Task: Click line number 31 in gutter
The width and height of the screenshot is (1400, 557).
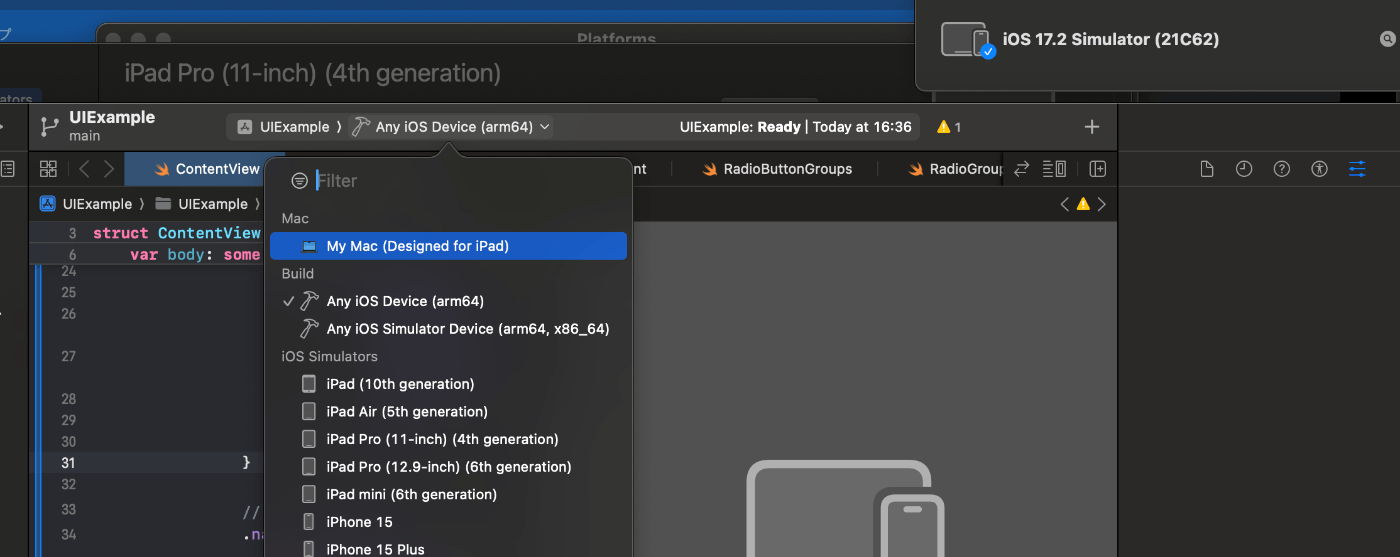Action: [x=68, y=463]
